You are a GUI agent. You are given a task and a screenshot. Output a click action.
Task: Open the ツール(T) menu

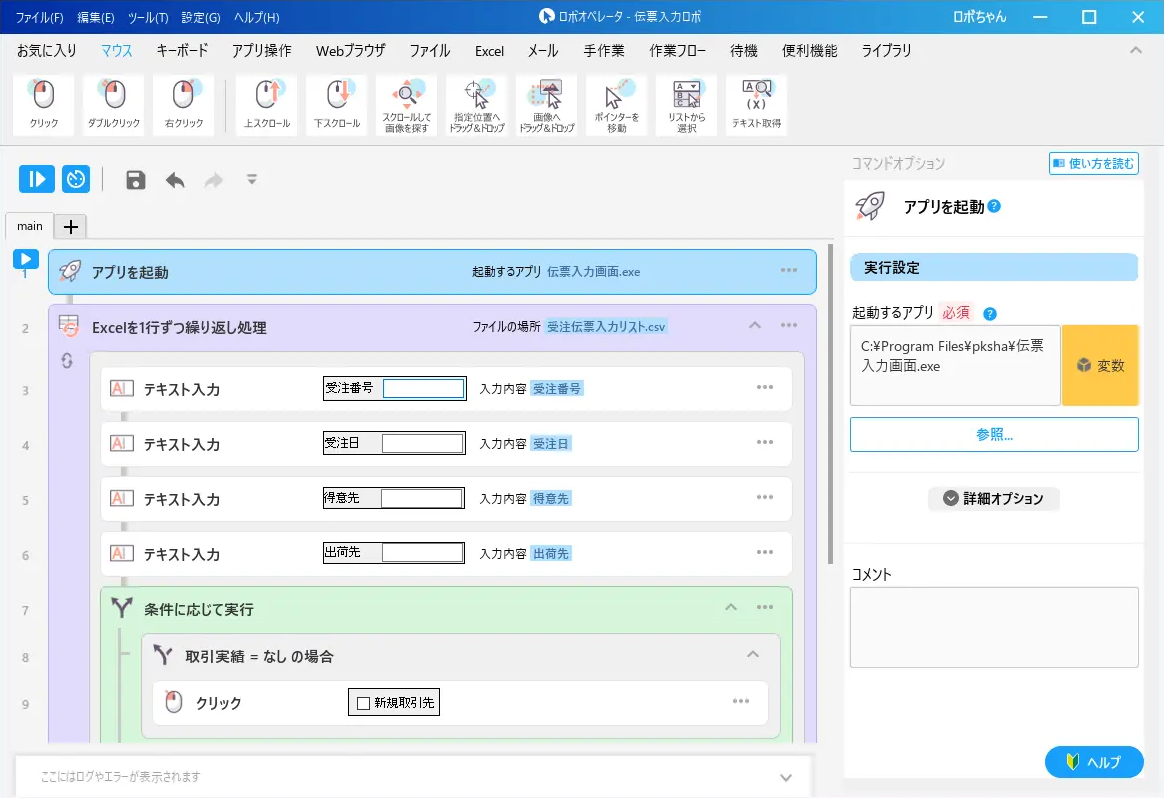[x=148, y=17]
